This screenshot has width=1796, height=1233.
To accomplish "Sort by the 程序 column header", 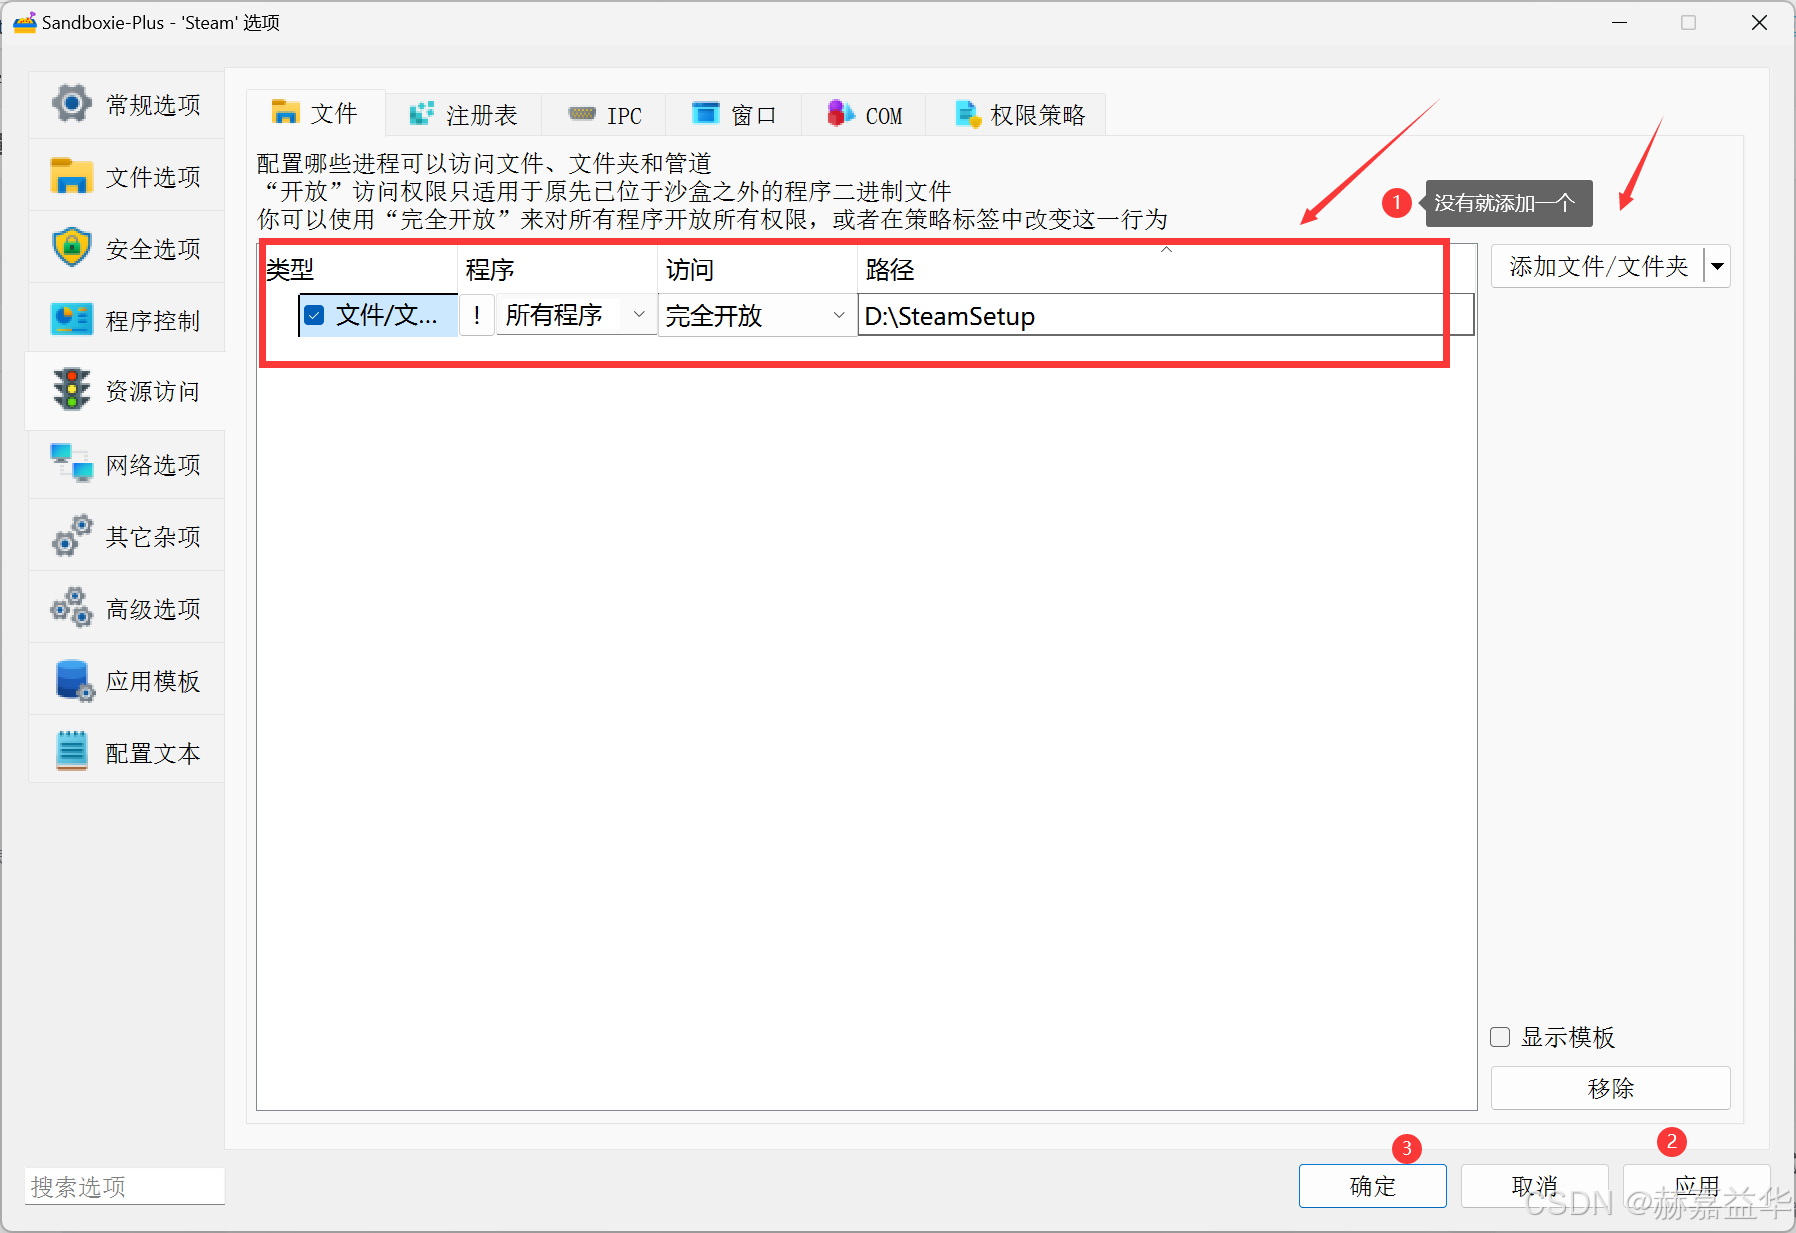I will (x=558, y=270).
